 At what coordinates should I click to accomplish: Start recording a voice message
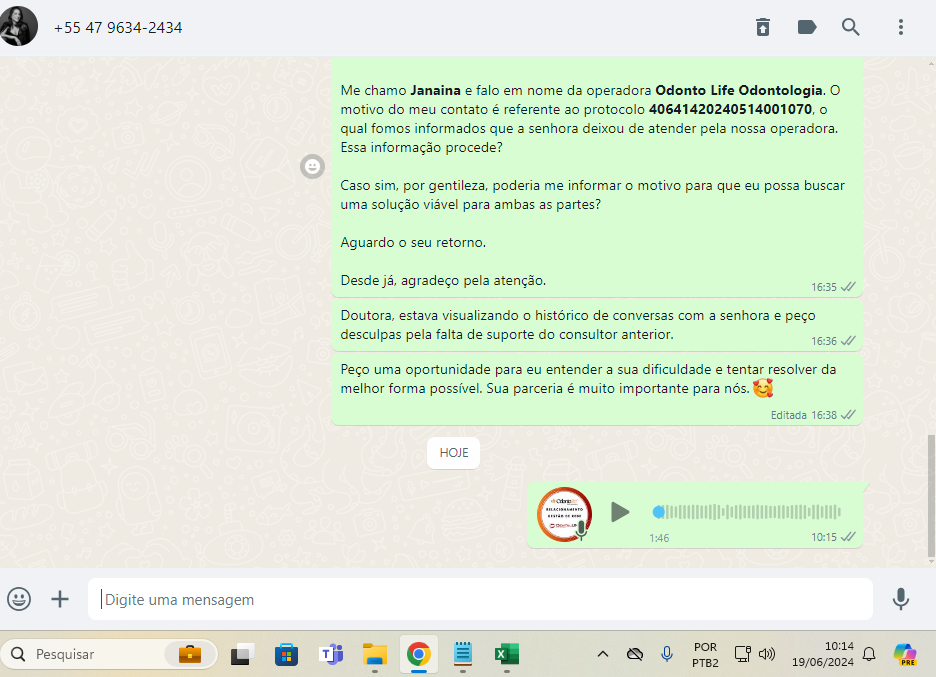[x=901, y=599]
